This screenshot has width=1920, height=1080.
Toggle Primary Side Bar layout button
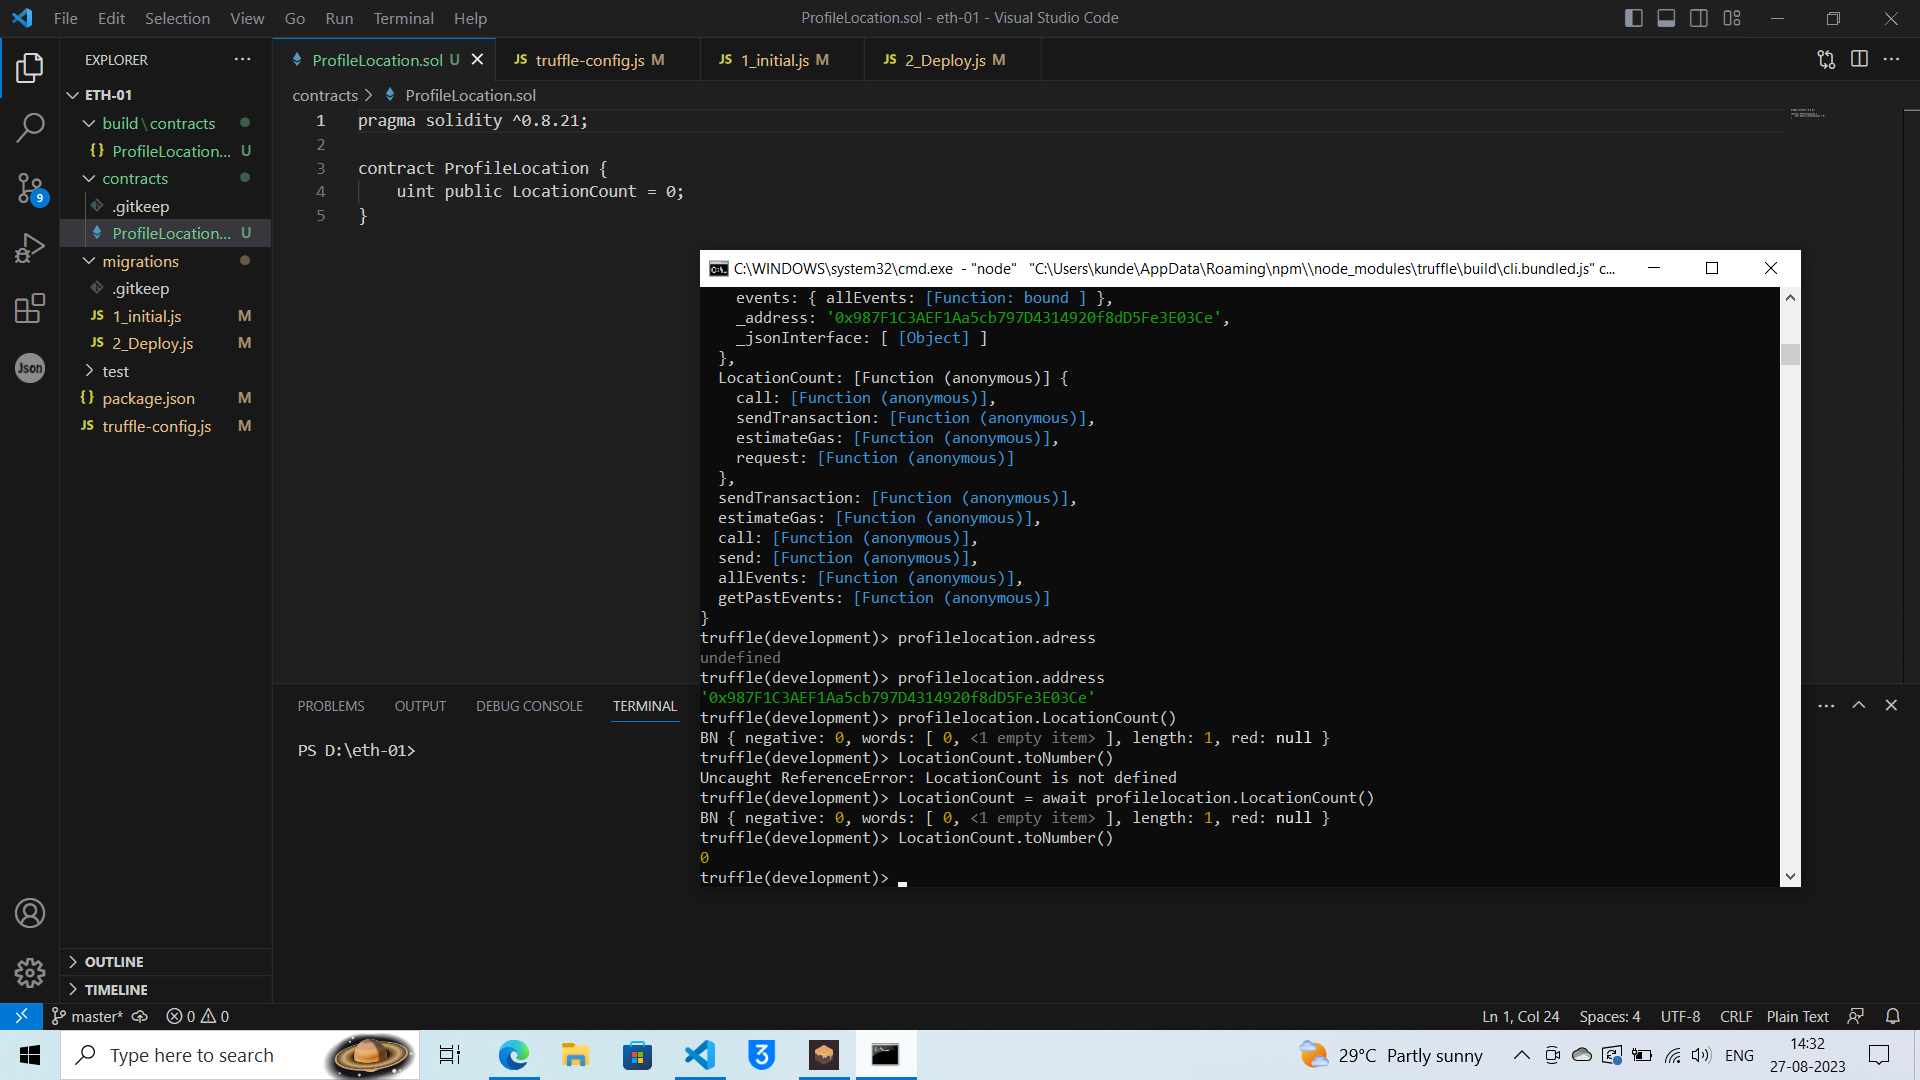1634,18
